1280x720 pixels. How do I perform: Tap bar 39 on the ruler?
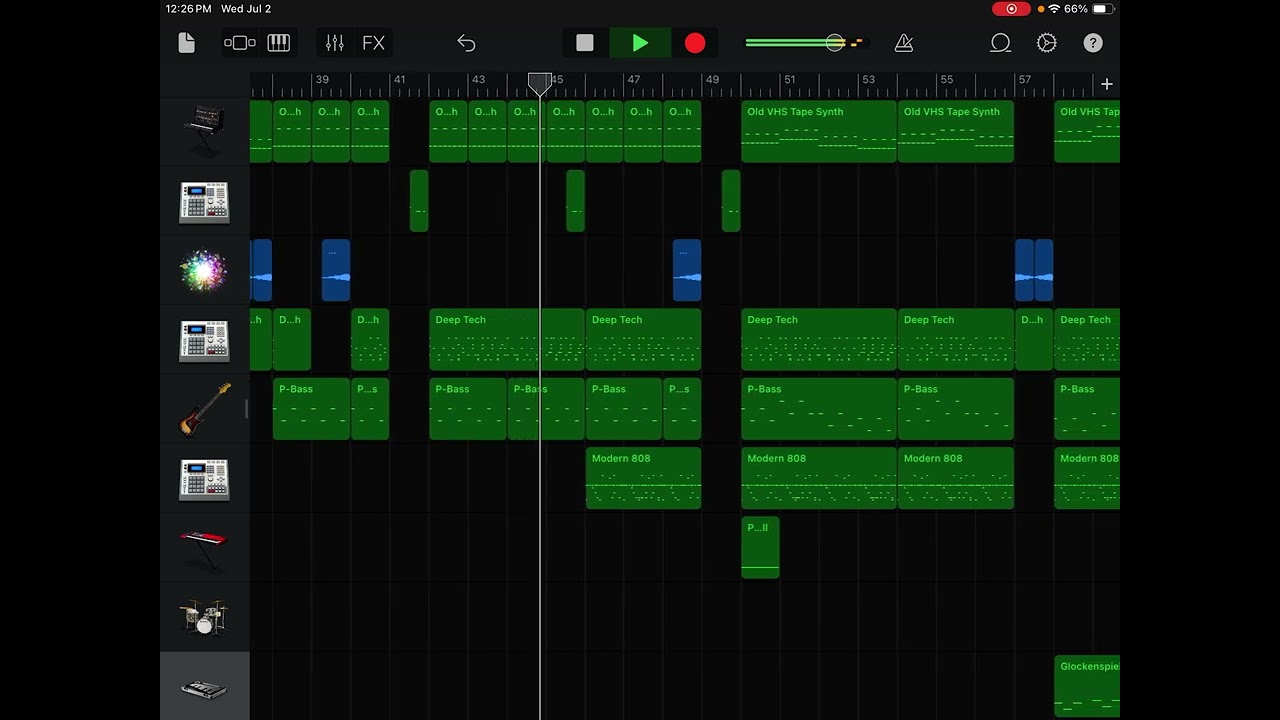click(322, 79)
